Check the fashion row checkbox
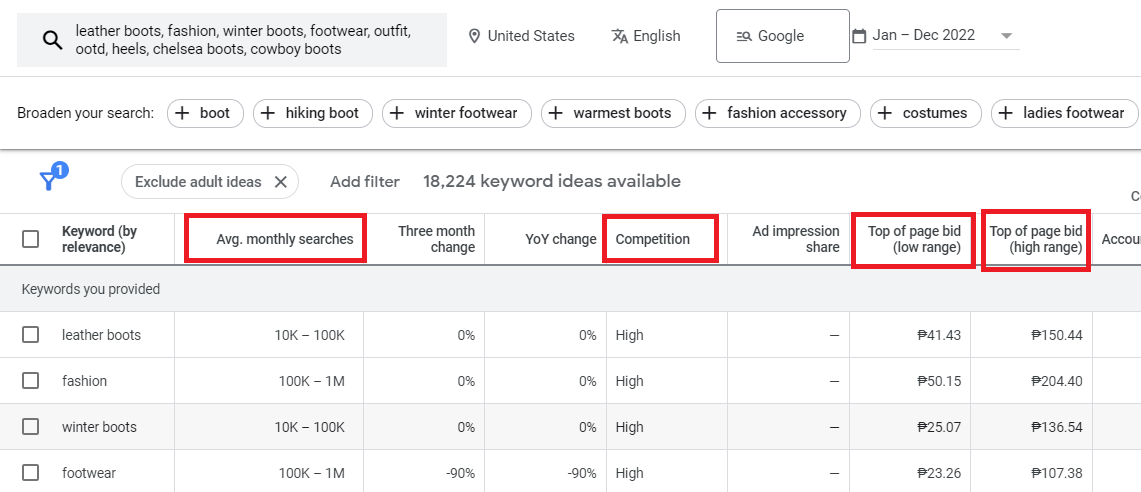Viewport: 1141px width, 492px height. pos(31,381)
